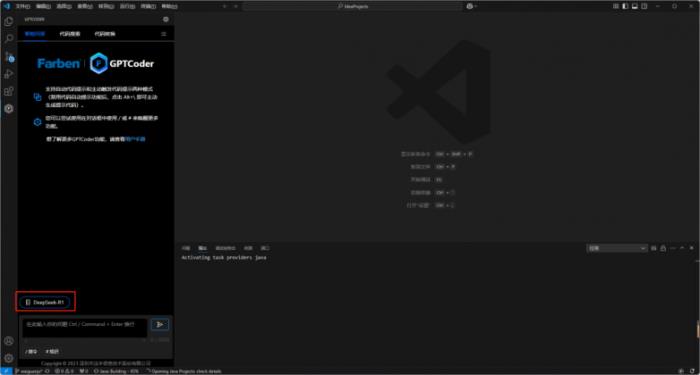
Task: Open the output channel dropdown
Action: pyautogui.click(x=617, y=248)
